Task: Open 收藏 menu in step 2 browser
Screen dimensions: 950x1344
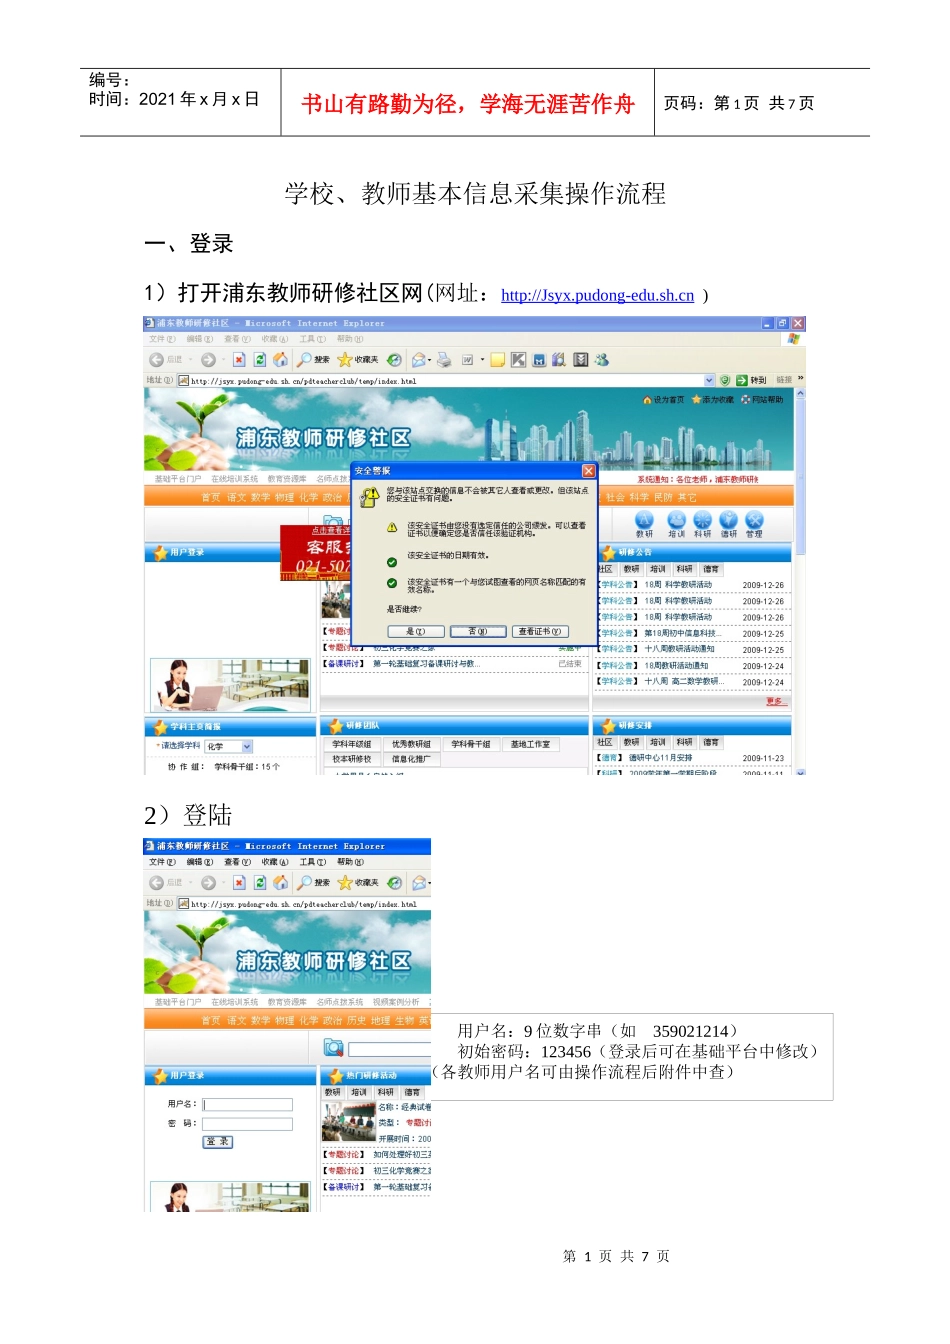Action: [x=275, y=862]
